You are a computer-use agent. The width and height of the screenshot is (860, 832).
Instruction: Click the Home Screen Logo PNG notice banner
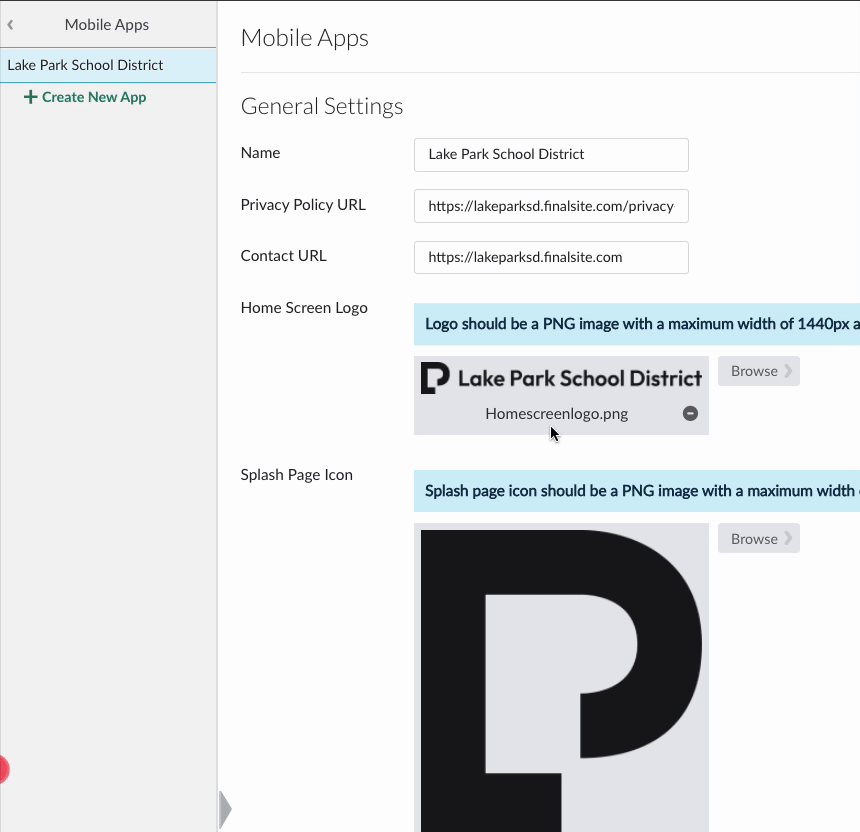pyautogui.click(x=637, y=324)
